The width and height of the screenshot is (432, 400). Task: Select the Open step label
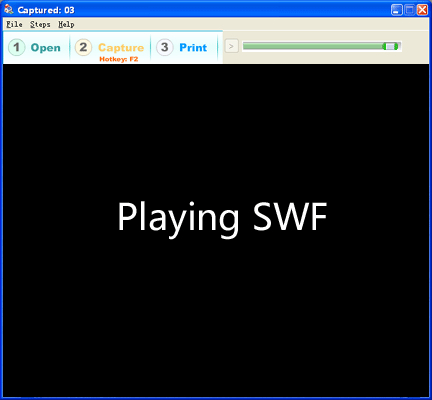point(46,47)
